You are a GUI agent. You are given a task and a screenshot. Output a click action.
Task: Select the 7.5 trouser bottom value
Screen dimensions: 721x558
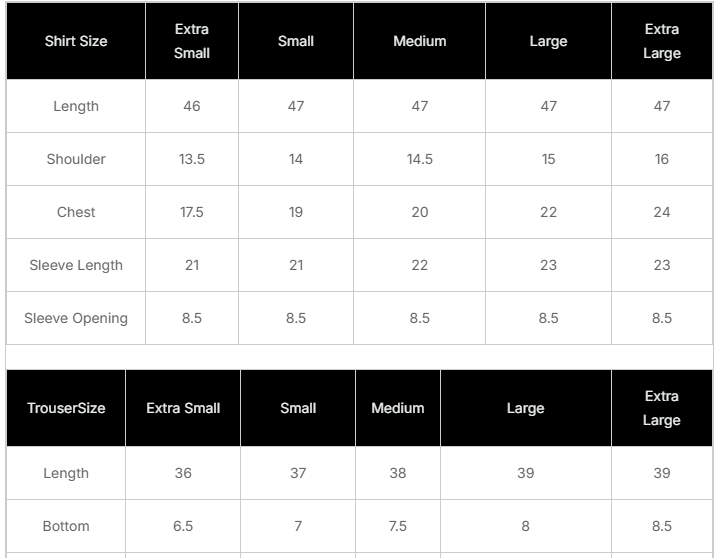click(x=398, y=526)
